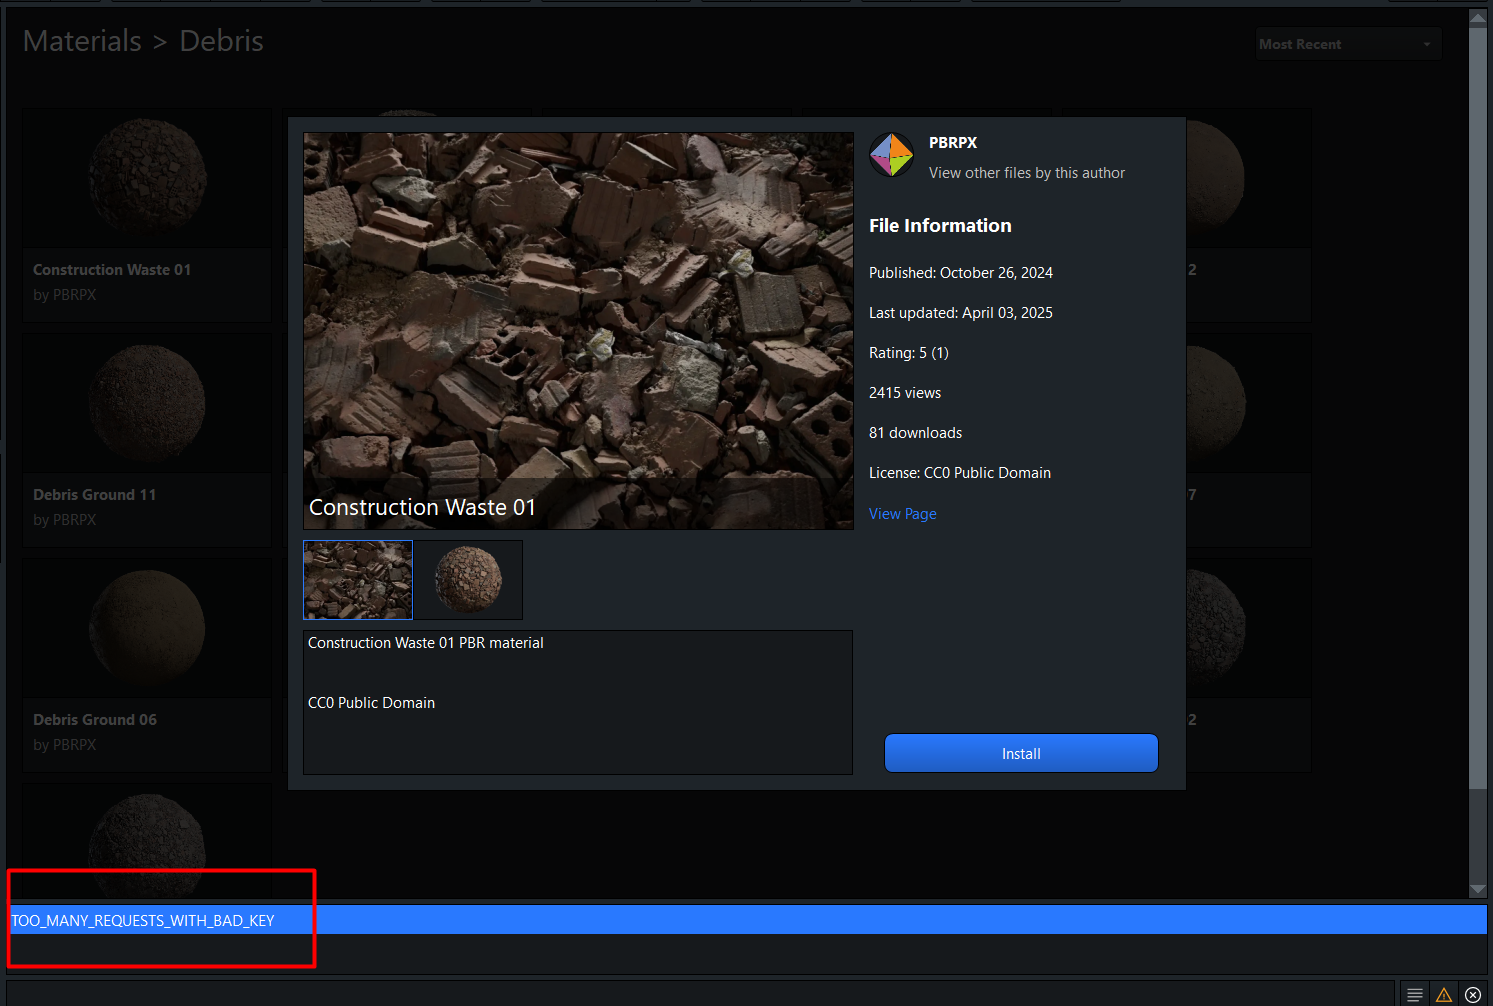Select the Debris Ground 06 material card
This screenshot has height=1006, width=1493.
147,665
